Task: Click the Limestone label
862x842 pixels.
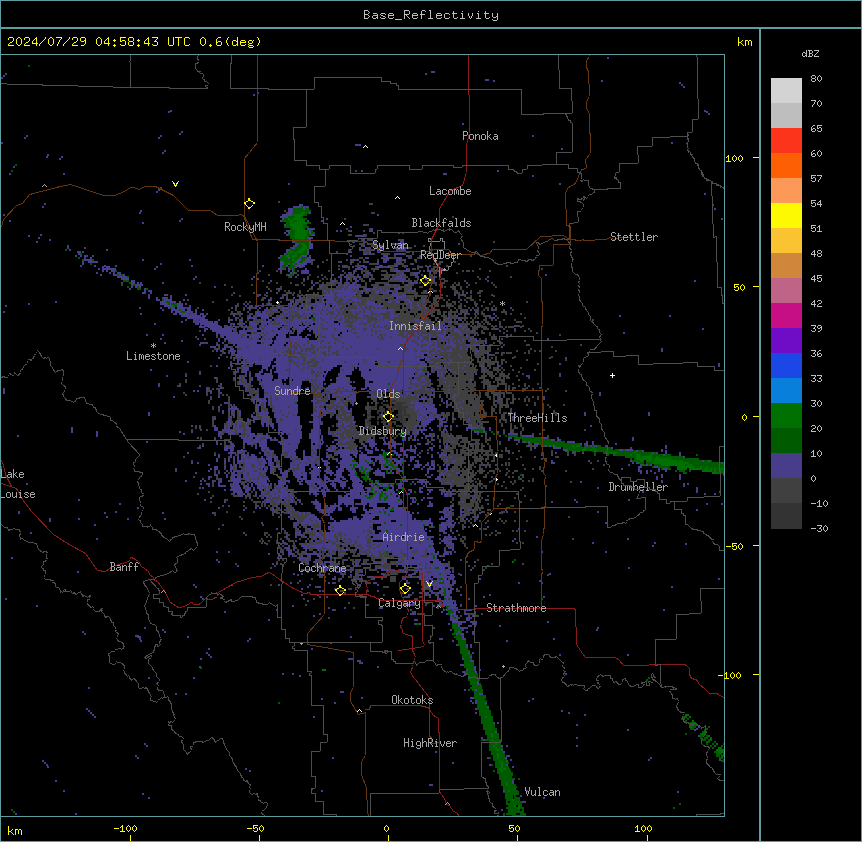Action: coord(153,356)
